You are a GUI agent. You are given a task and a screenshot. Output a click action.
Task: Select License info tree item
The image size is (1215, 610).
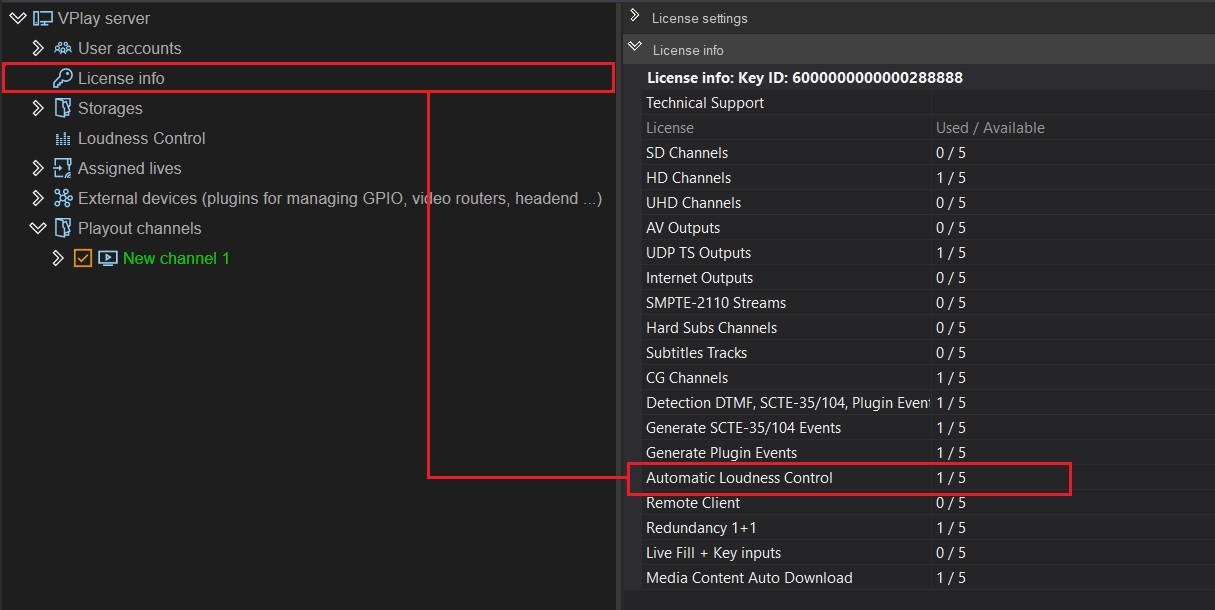click(x=121, y=78)
